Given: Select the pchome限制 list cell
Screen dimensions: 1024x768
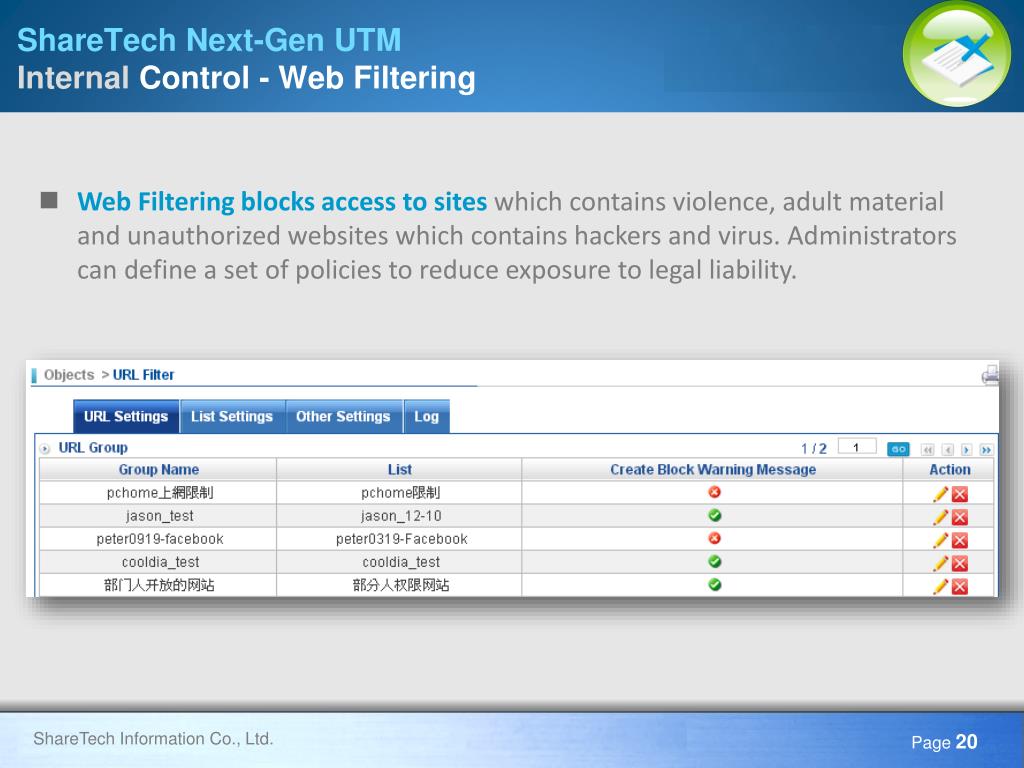Looking at the screenshot, I should point(400,492).
